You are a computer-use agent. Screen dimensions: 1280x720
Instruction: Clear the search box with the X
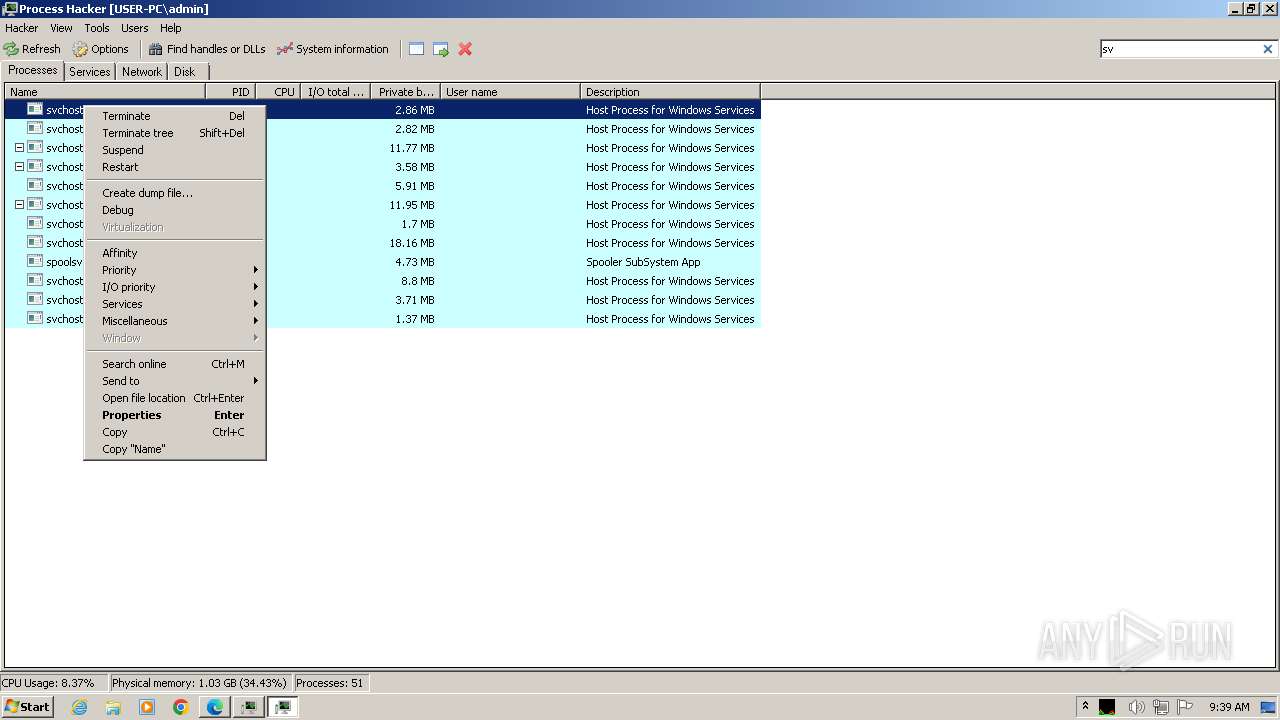(x=1268, y=49)
